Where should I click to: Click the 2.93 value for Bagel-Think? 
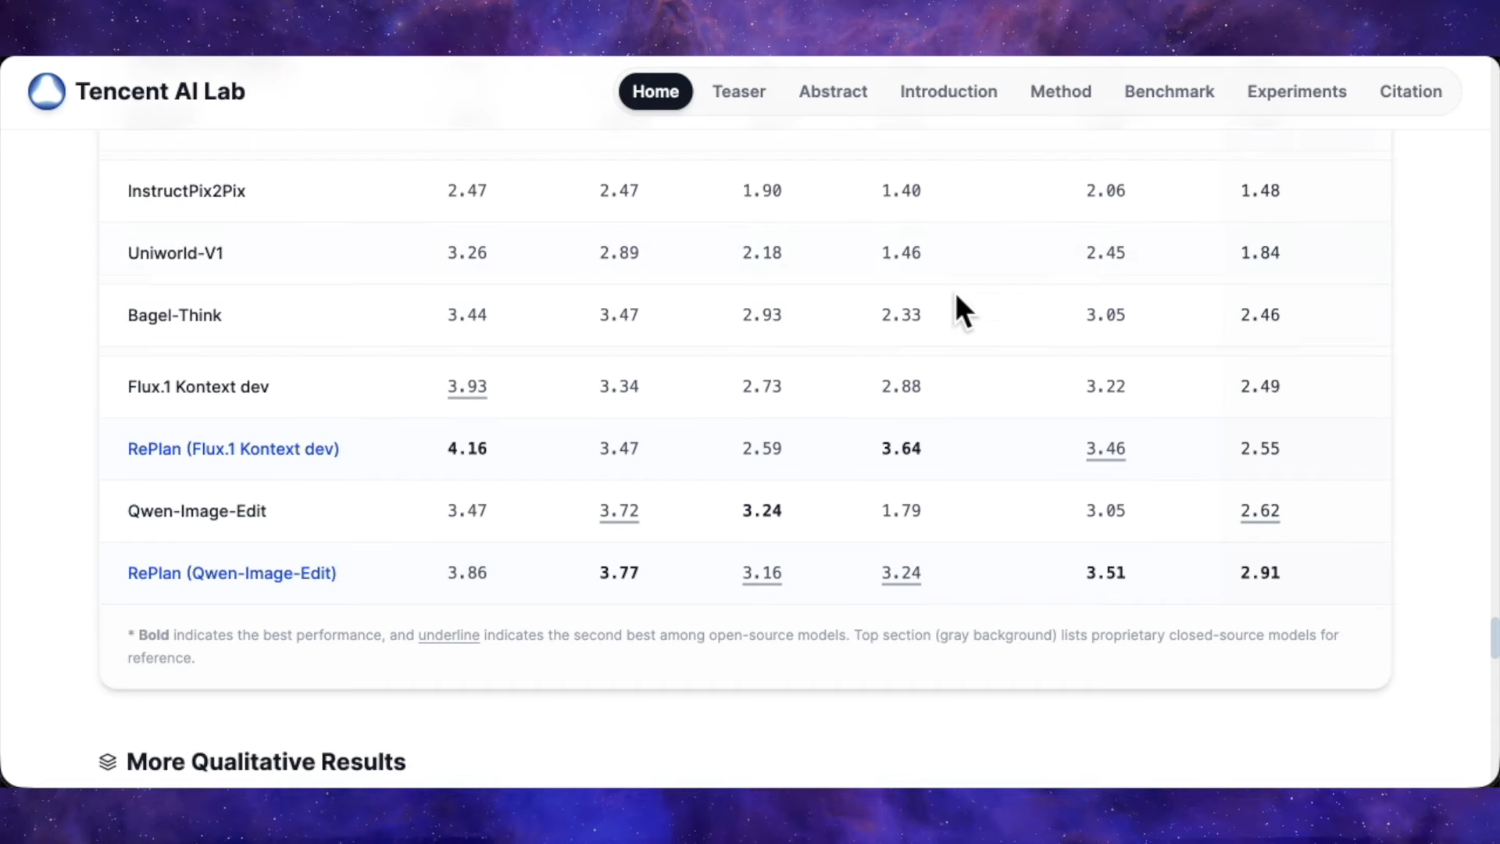[x=762, y=315]
